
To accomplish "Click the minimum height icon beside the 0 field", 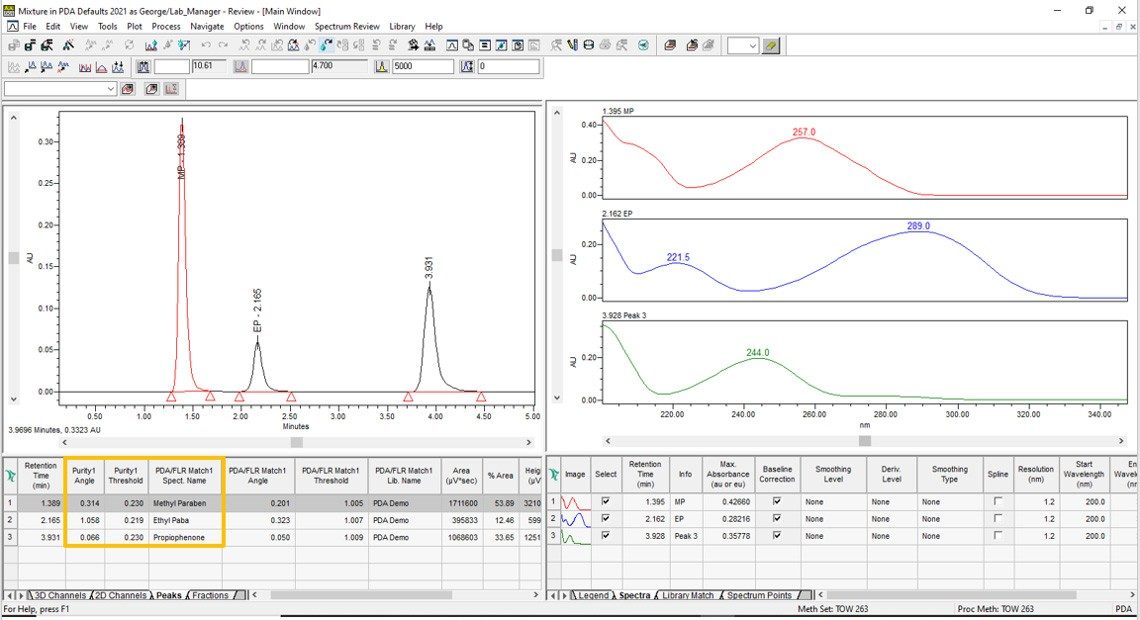I will coord(467,67).
